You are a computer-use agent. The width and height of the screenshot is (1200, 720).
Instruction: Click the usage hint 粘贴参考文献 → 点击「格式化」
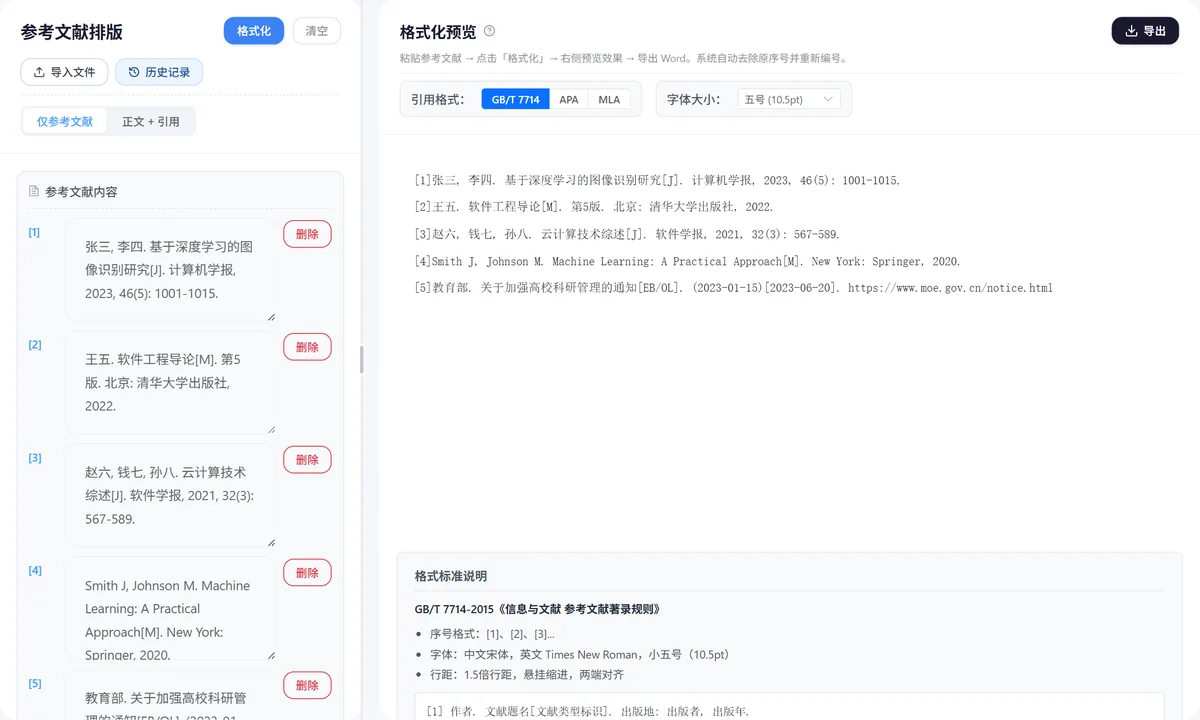623,58
